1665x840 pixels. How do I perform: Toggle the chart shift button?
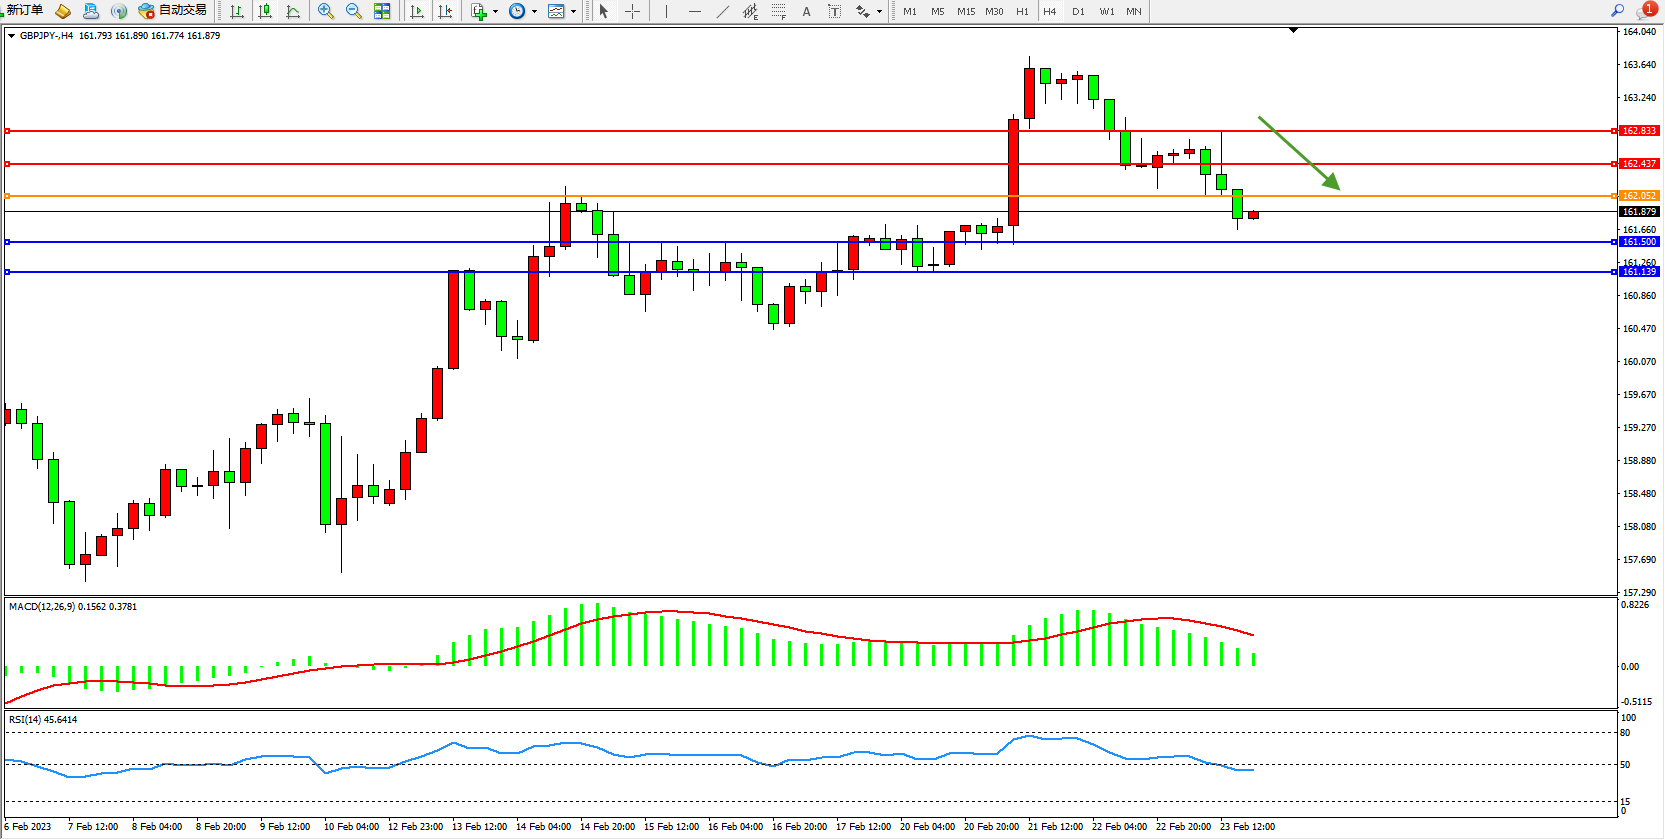click(445, 11)
